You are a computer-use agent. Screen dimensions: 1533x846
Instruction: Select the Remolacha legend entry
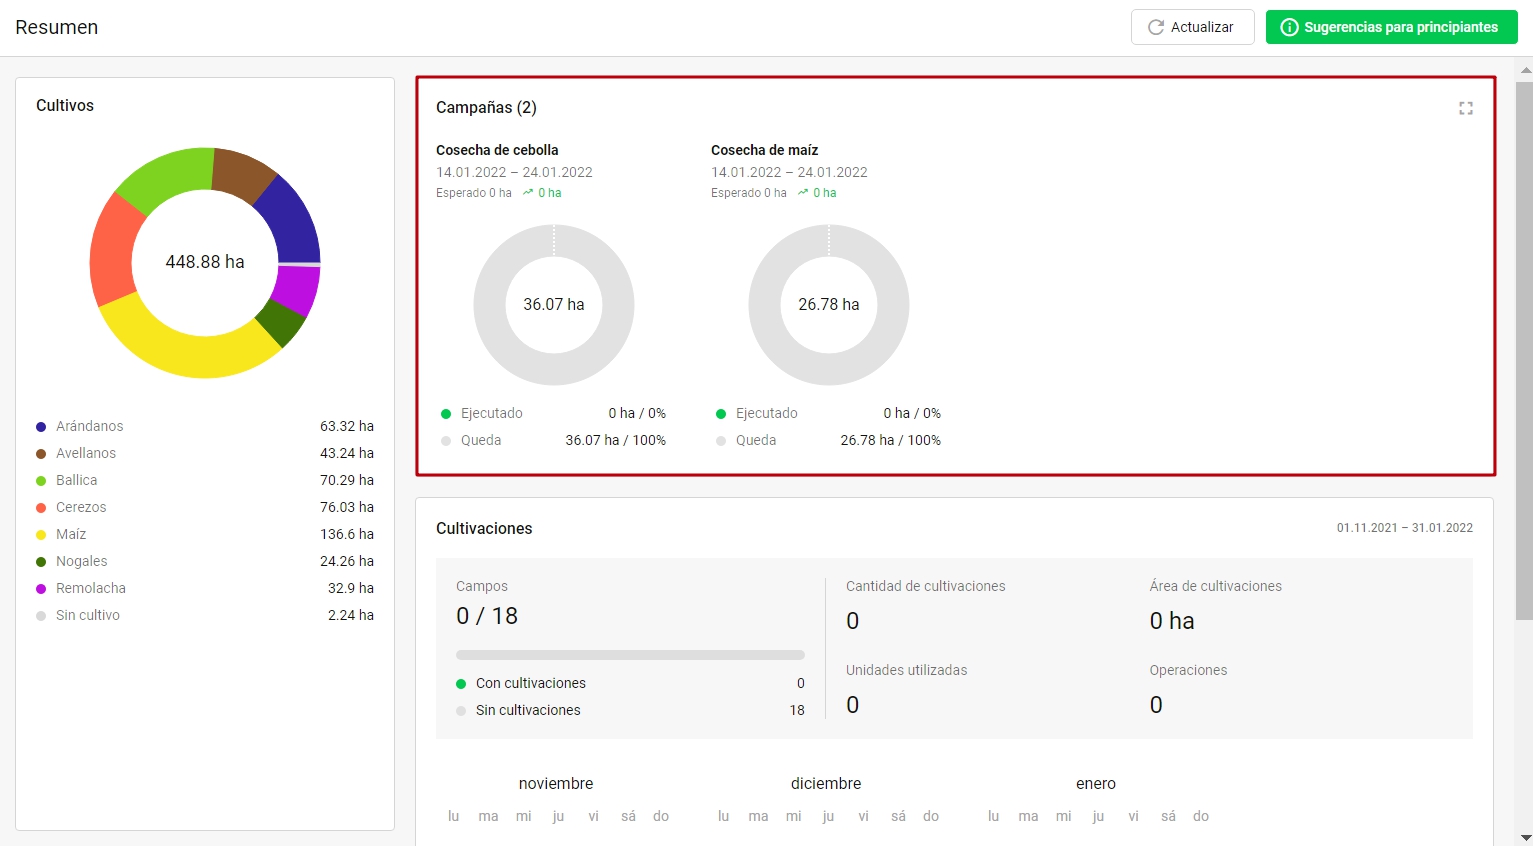point(90,588)
